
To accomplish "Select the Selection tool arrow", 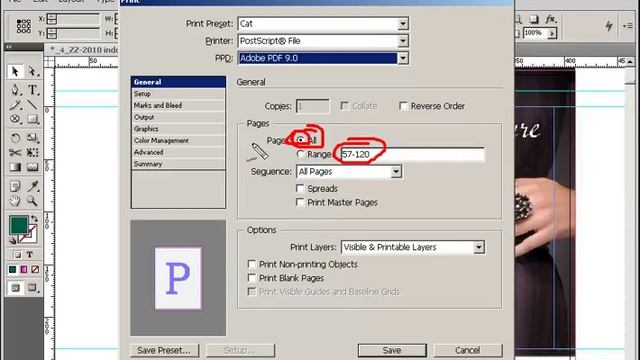I will tap(15, 71).
